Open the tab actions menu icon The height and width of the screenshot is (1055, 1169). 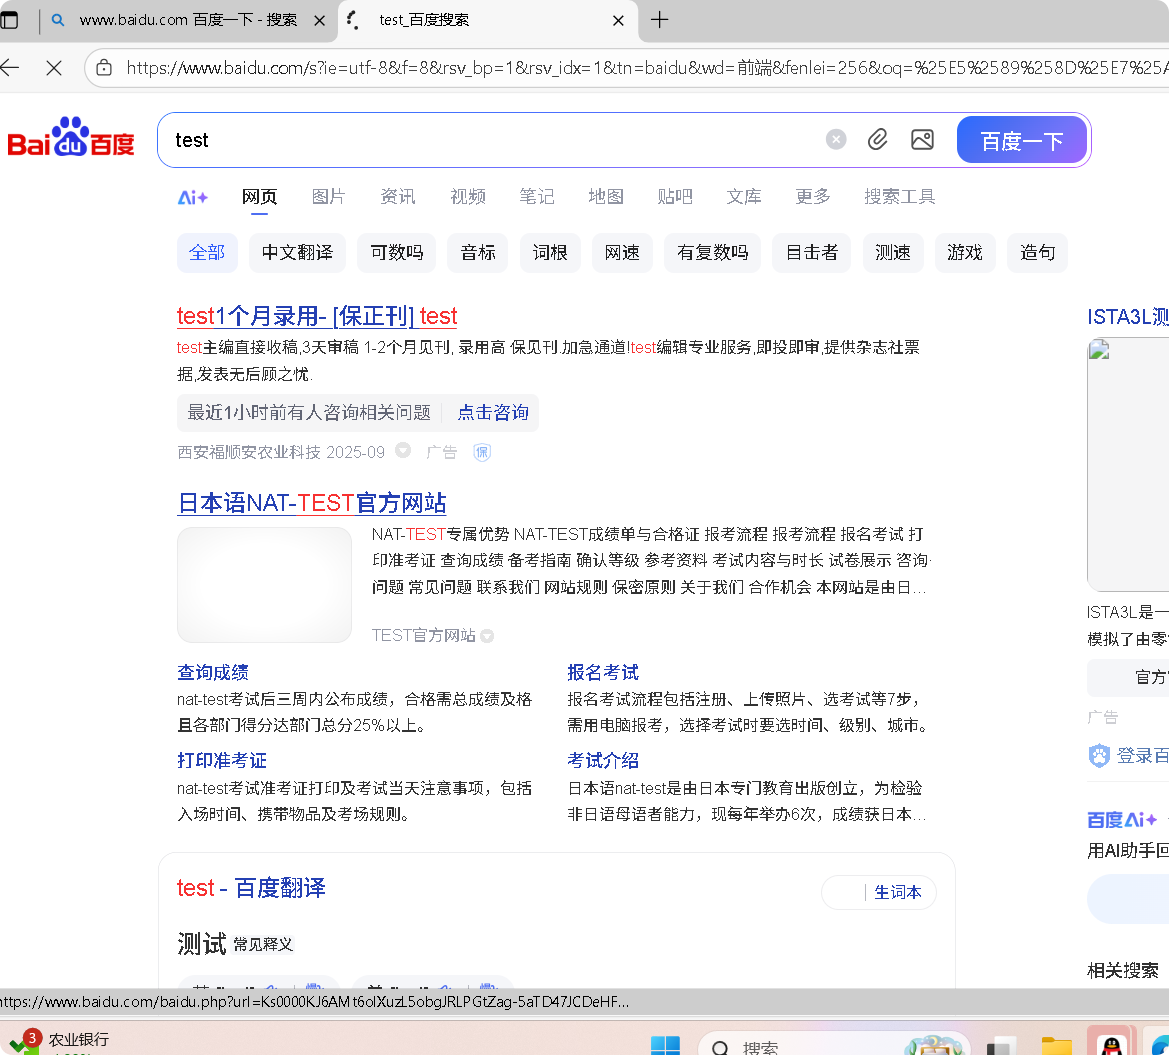pyautogui.click(x=9, y=20)
